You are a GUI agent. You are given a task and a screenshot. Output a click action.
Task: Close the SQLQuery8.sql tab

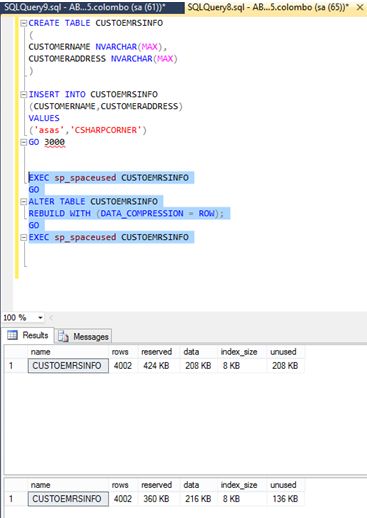click(360, 7)
